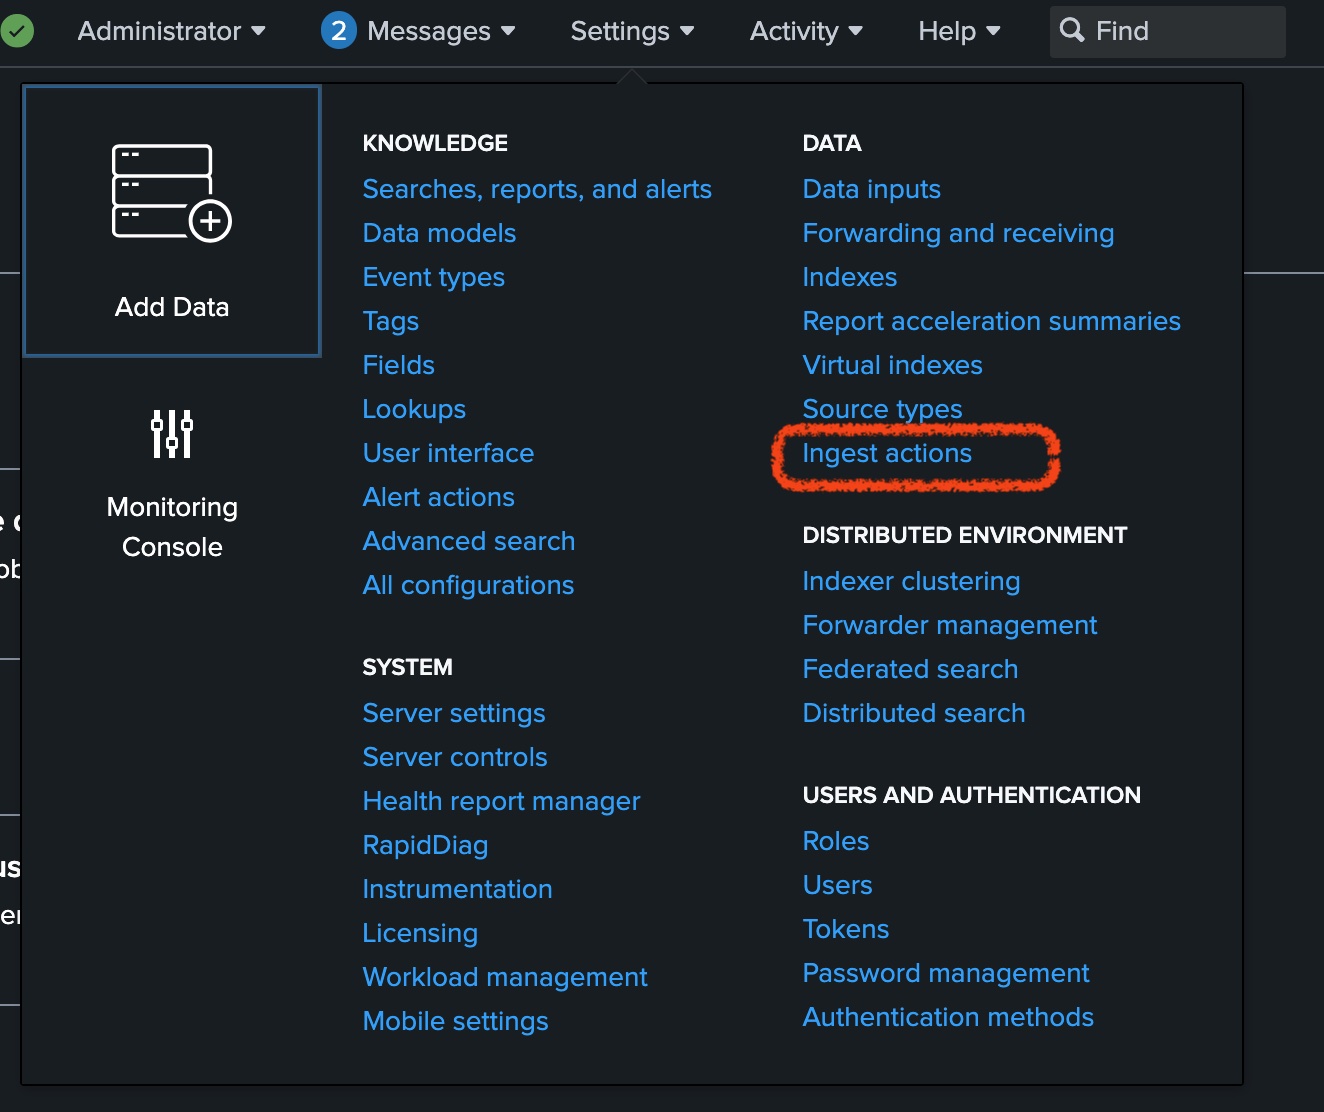Expand the Activity dropdown menu
Viewport: 1324px width, 1112px height.
tap(806, 31)
